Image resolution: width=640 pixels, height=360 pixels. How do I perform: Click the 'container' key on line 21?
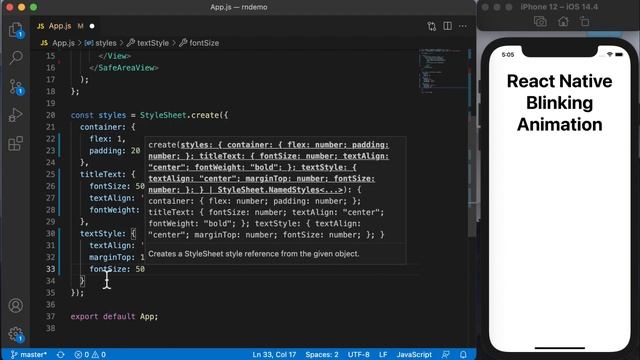[x=101, y=127]
